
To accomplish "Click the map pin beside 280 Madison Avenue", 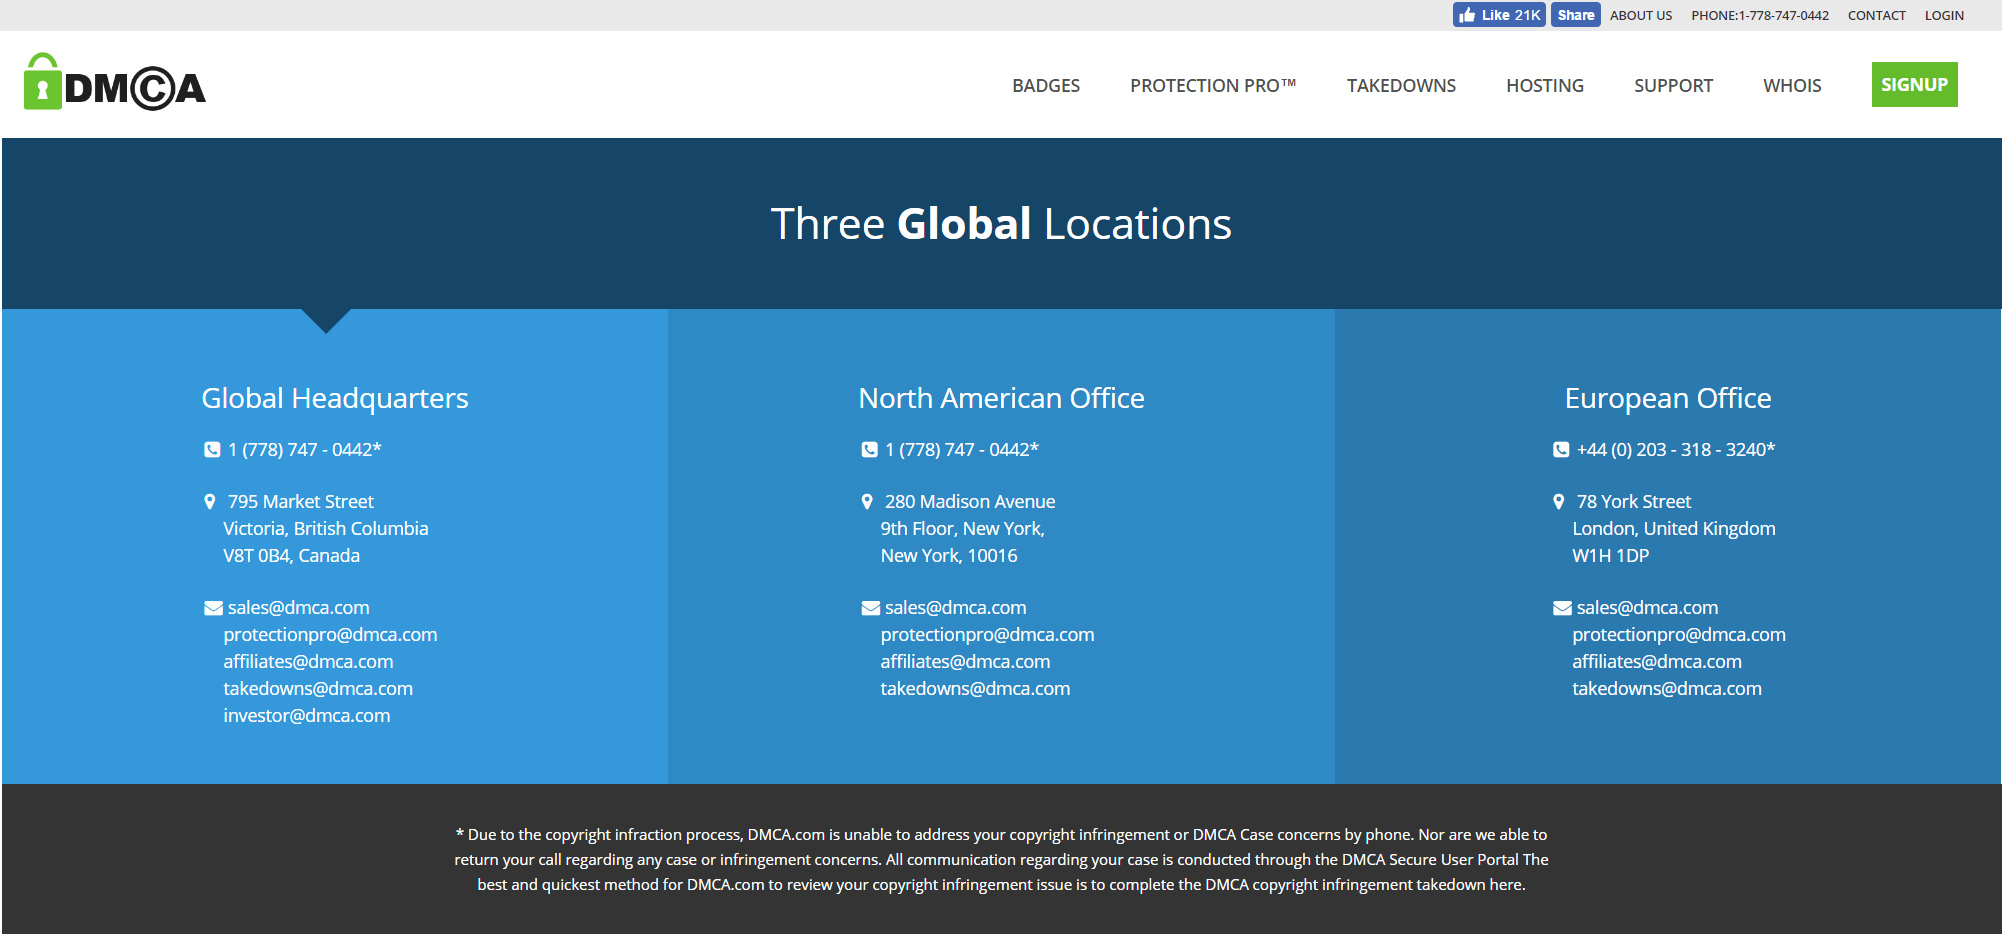I will [x=867, y=502].
